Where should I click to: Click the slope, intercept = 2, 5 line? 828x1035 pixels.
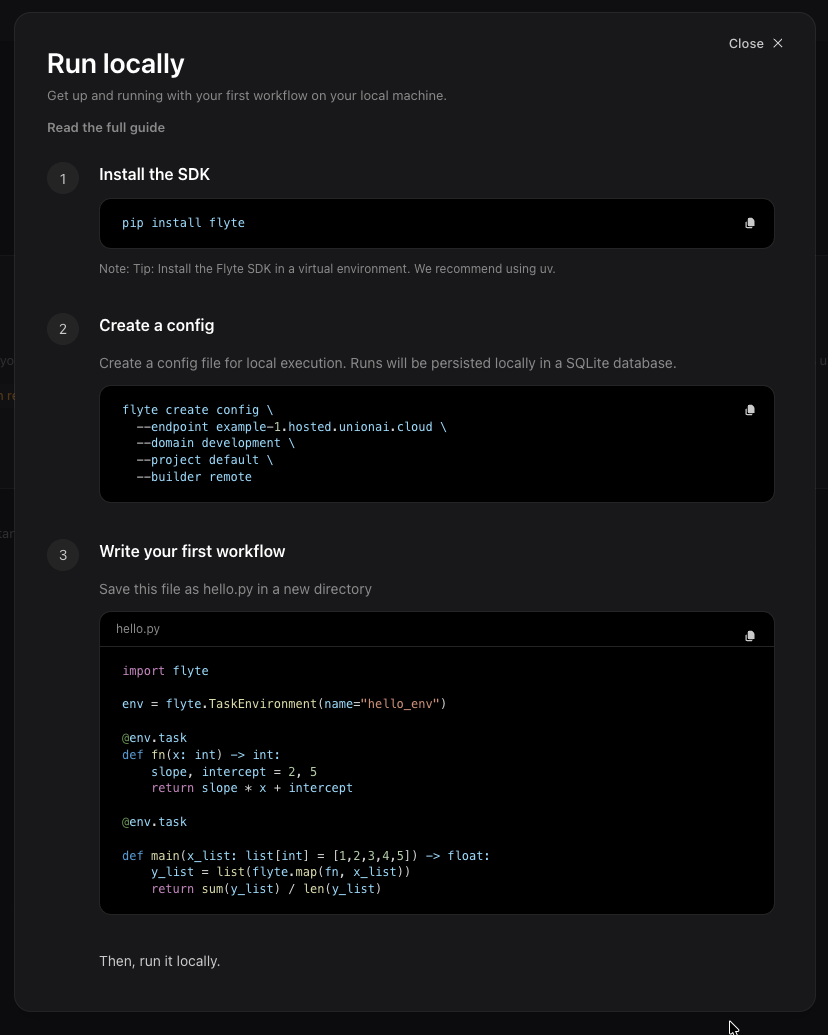[234, 772]
